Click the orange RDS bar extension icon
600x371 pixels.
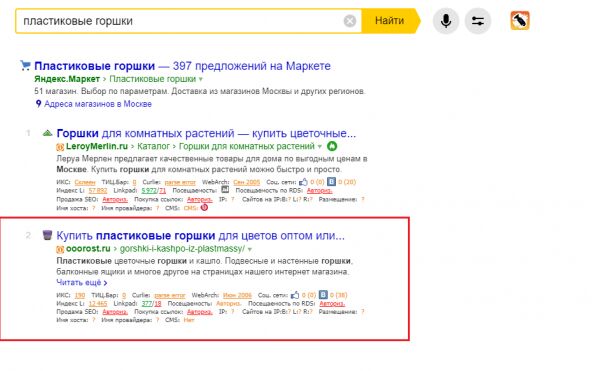point(520,20)
